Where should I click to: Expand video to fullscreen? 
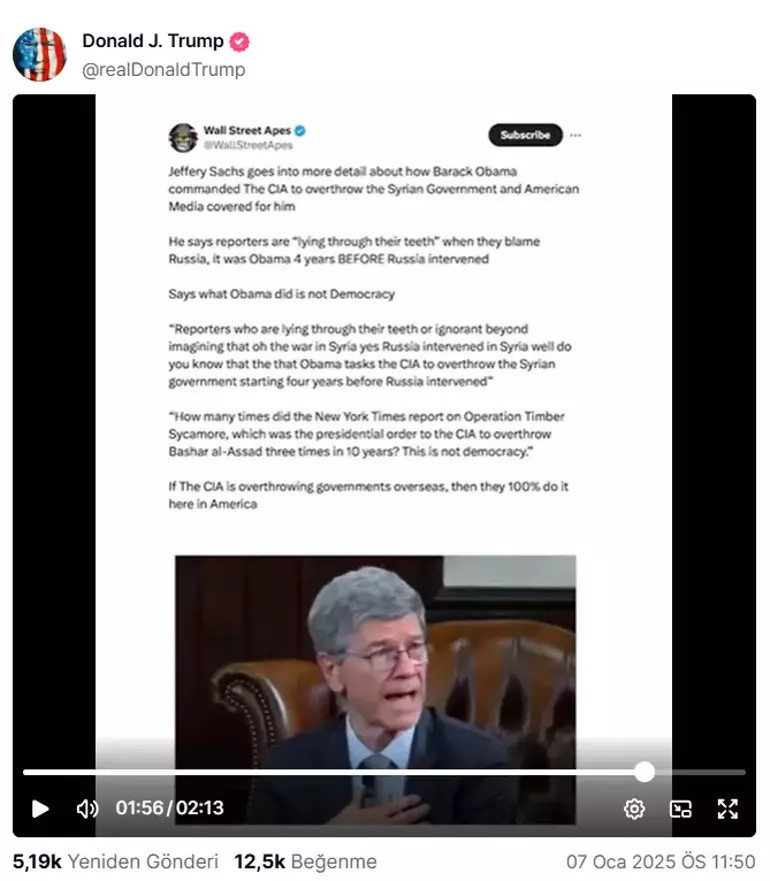point(727,809)
